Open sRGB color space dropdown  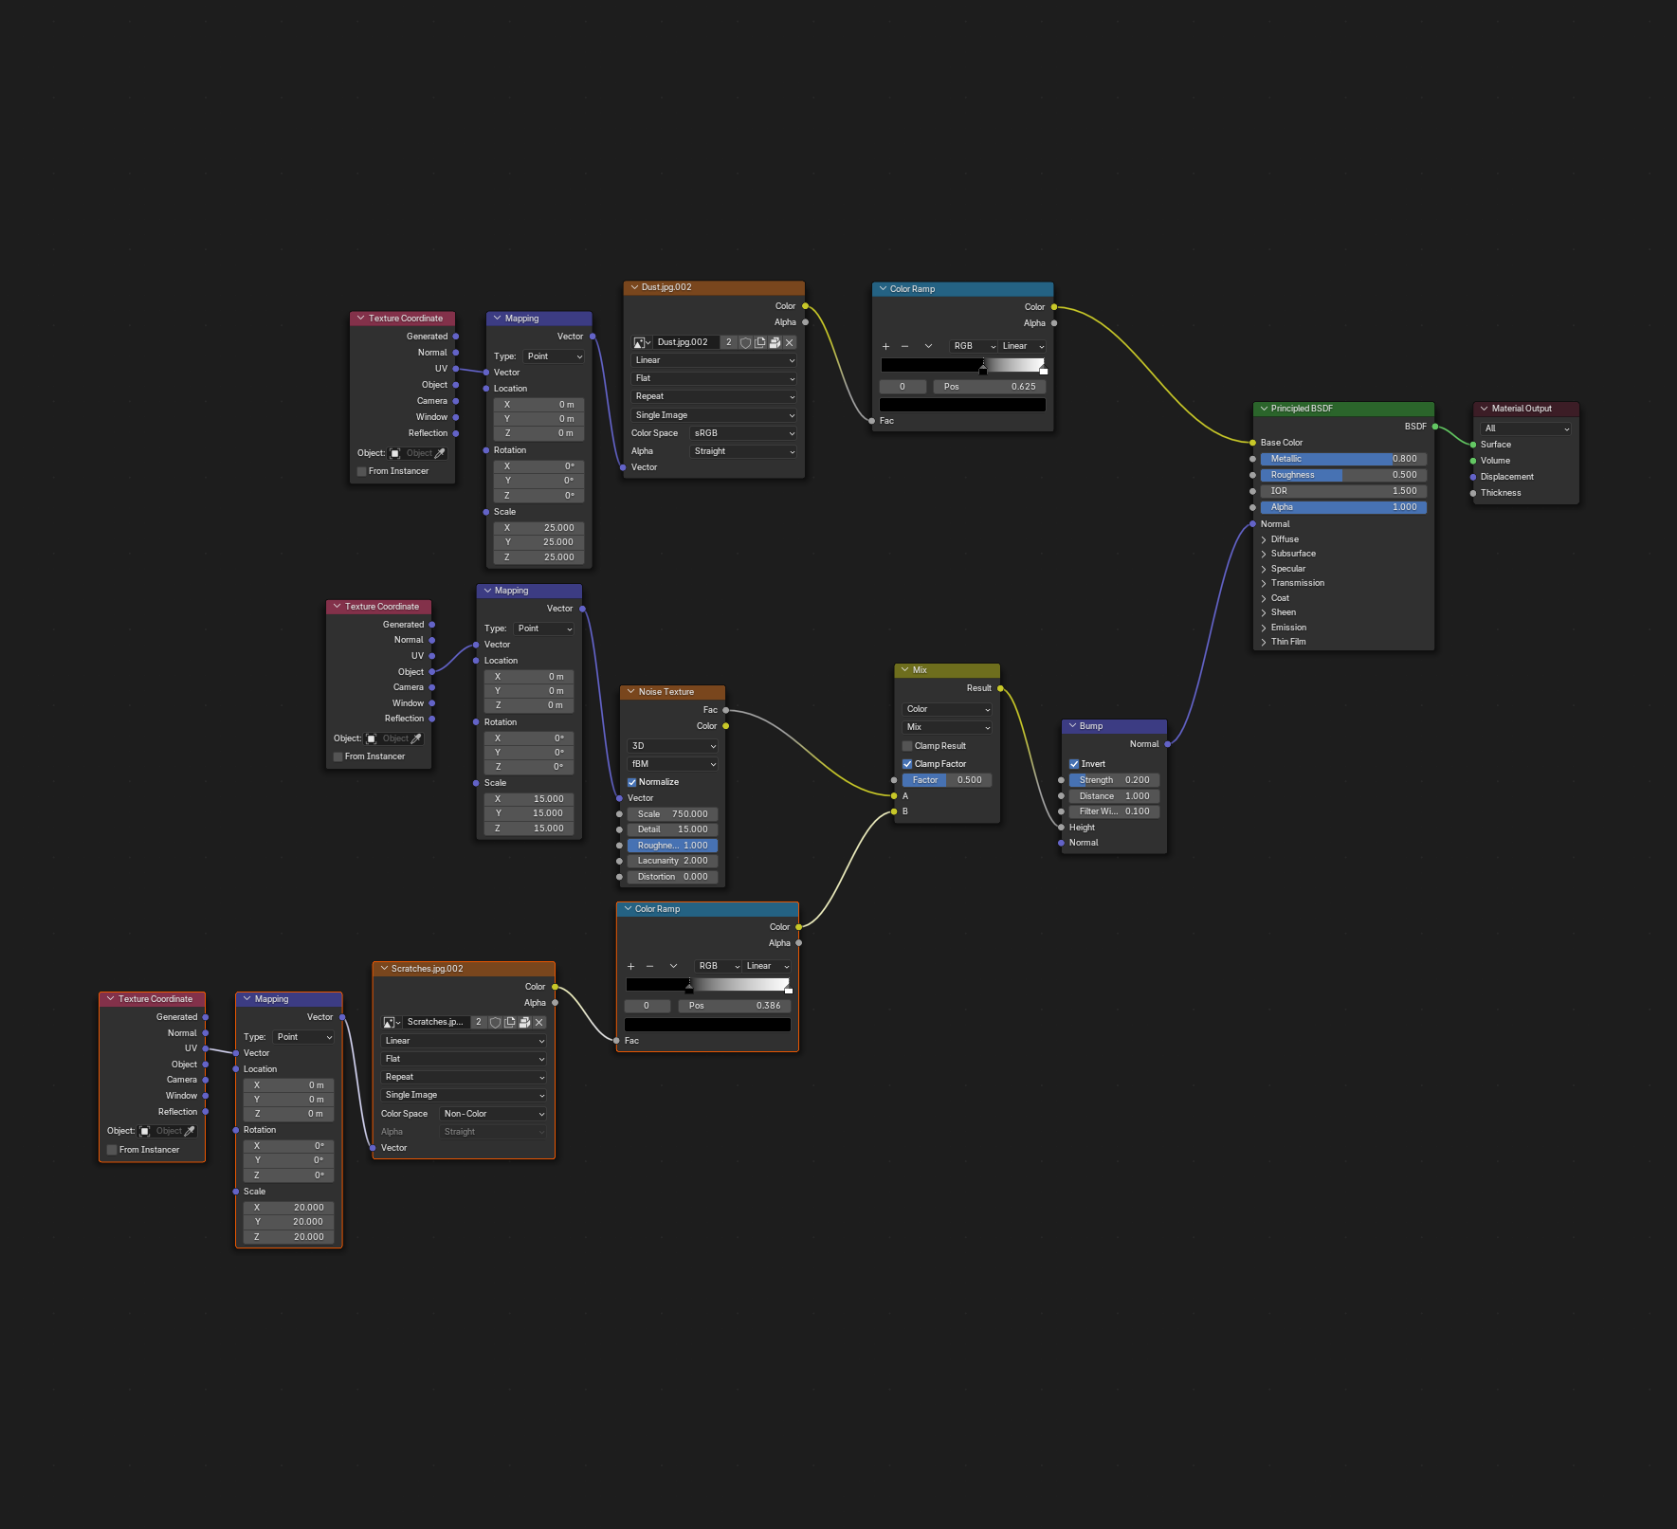click(x=744, y=433)
